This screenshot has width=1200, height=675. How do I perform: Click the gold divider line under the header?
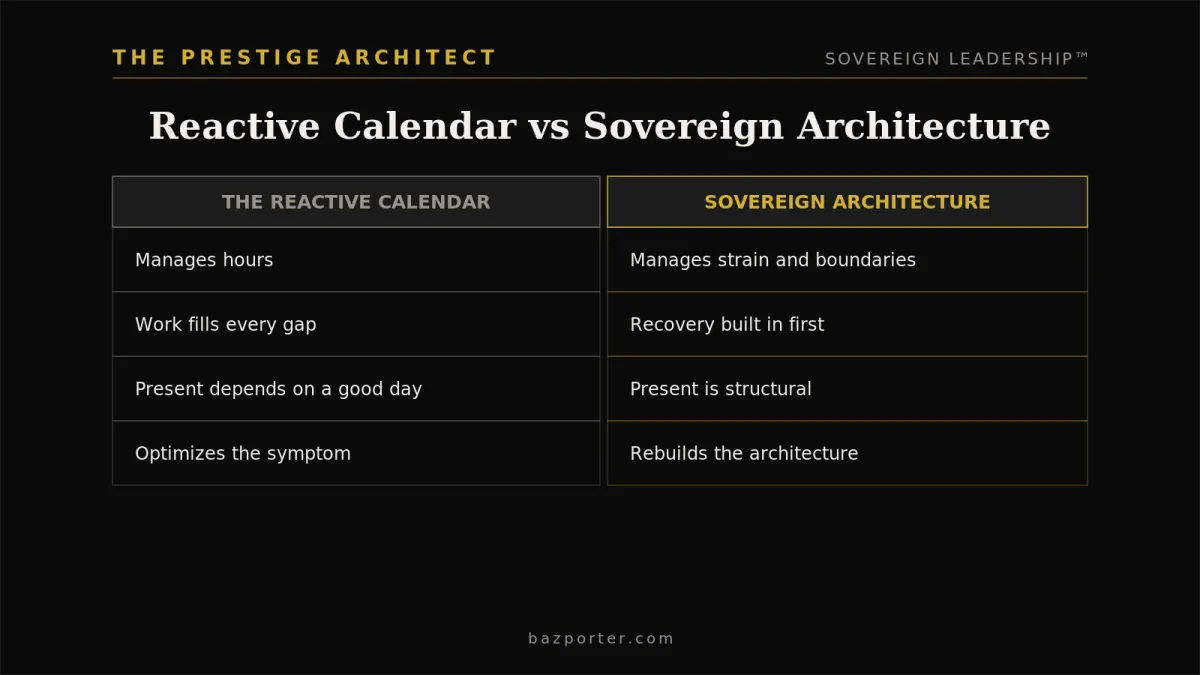coord(600,78)
